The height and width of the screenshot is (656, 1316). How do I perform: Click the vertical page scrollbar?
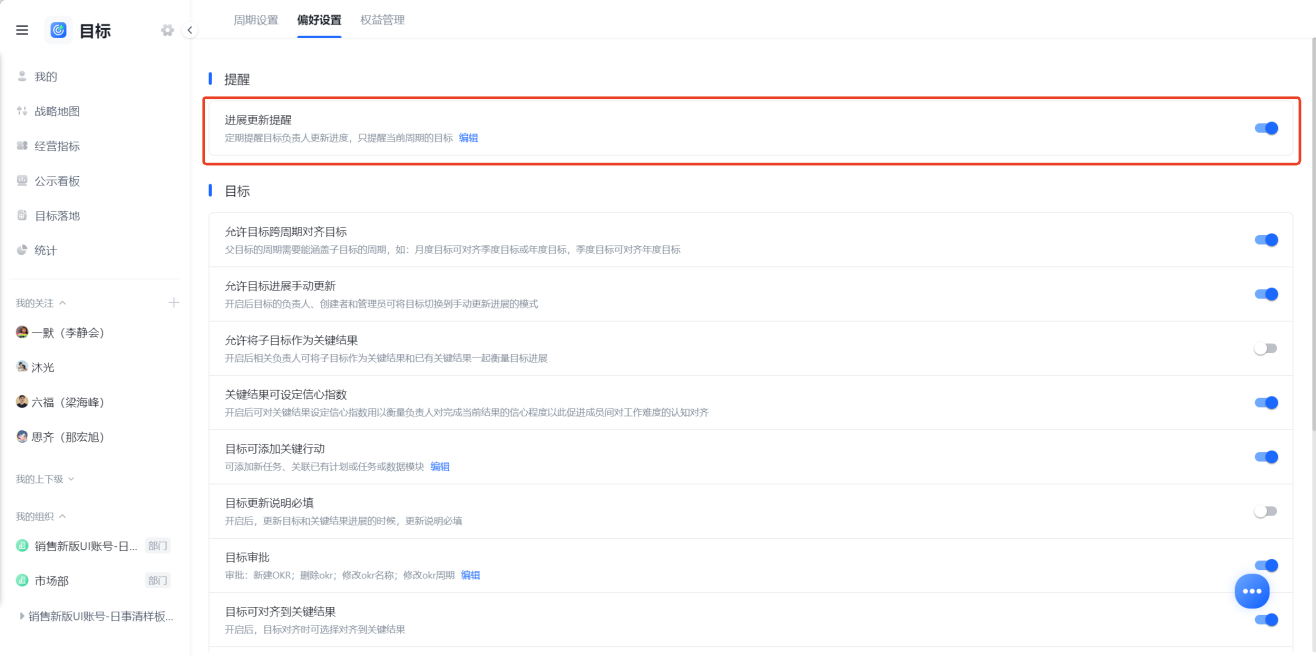(x=1312, y=235)
